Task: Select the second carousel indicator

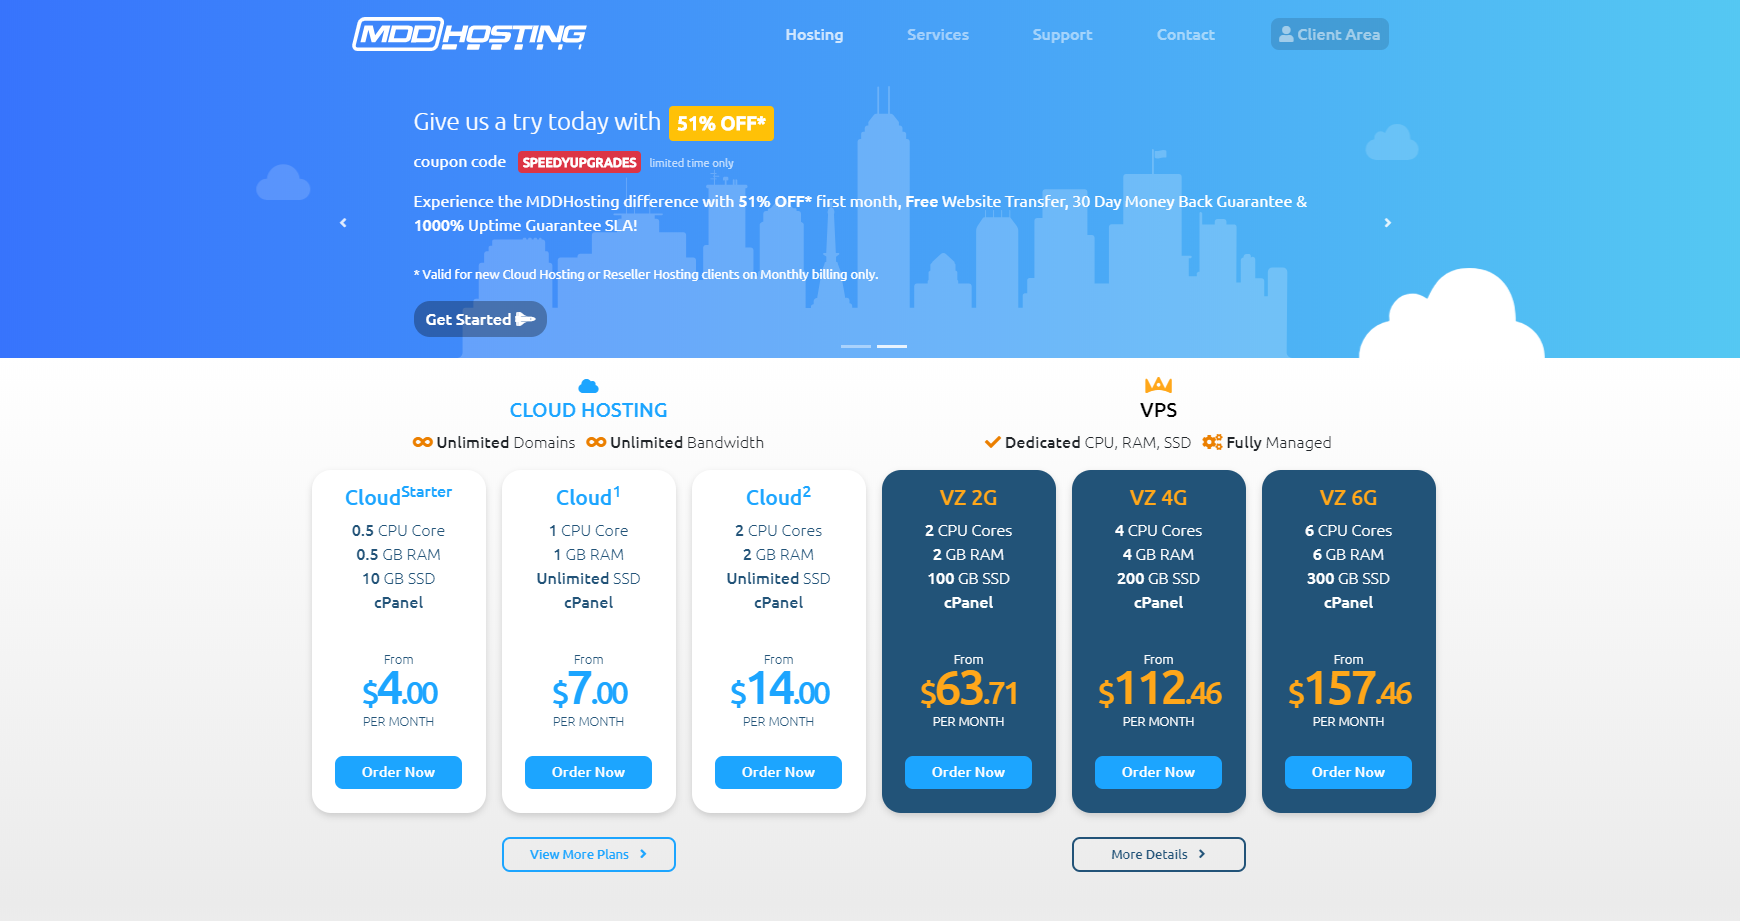Action: coord(892,346)
